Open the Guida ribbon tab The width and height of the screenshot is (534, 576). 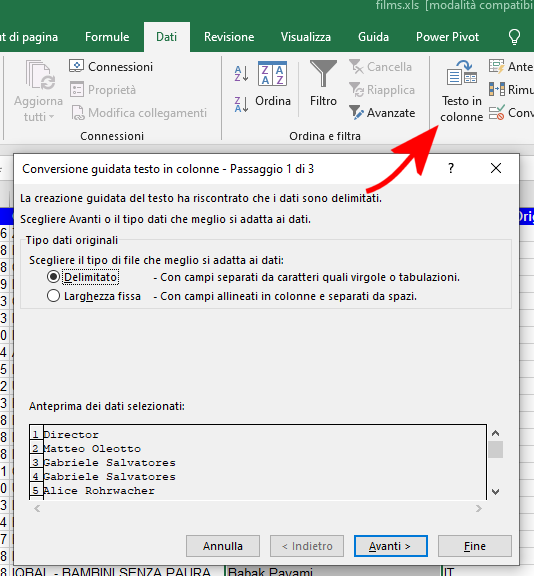point(373,37)
